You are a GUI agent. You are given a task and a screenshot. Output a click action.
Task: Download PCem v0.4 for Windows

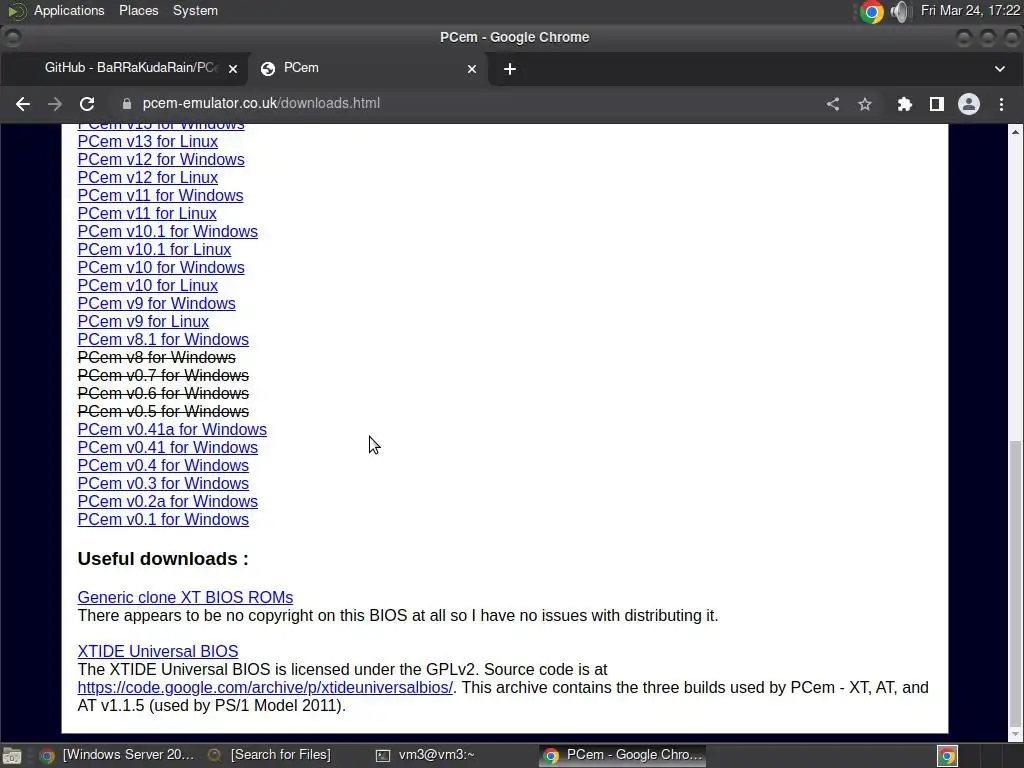pyautogui.click(x=163, y=466)
